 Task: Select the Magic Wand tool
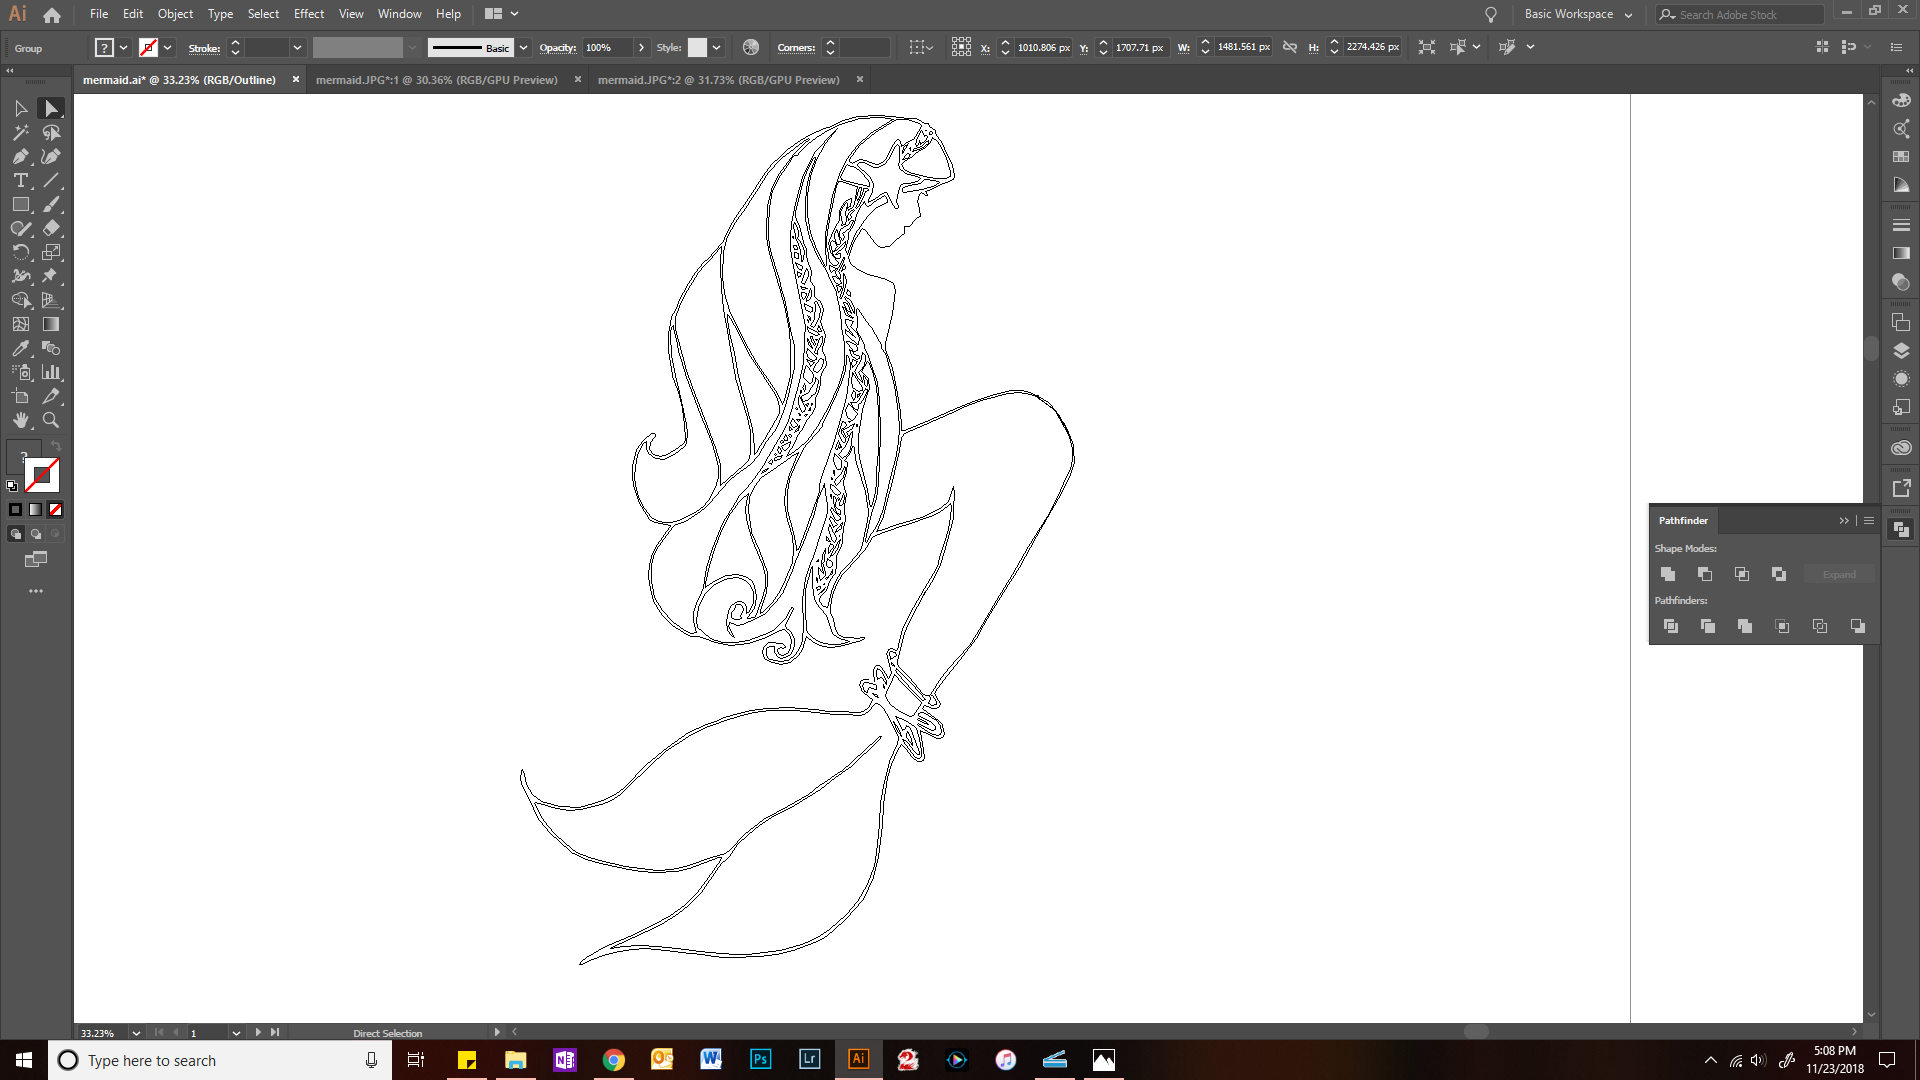(x=20, y=132)
